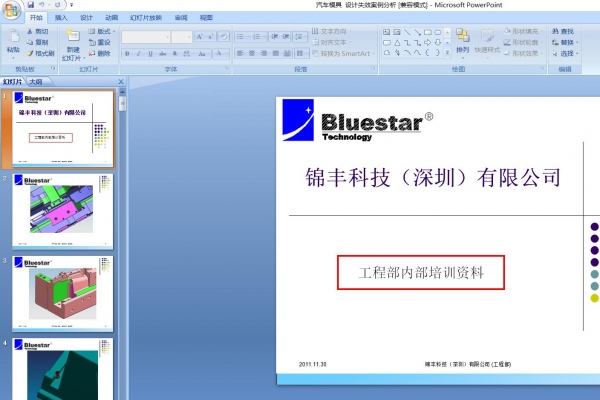Open the font color dropdown
The image size is (600, 400).
(220, 54)
